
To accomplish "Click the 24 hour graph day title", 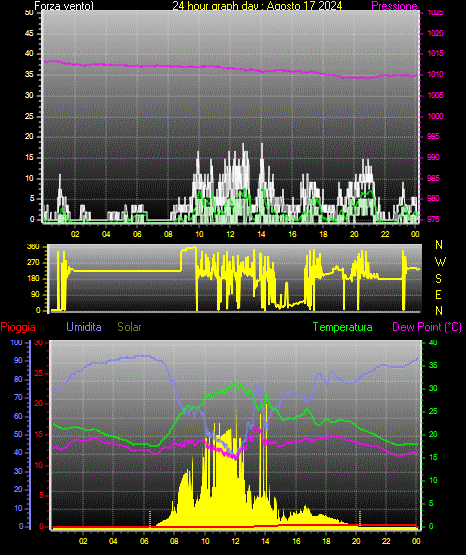I will click(257, 6).
